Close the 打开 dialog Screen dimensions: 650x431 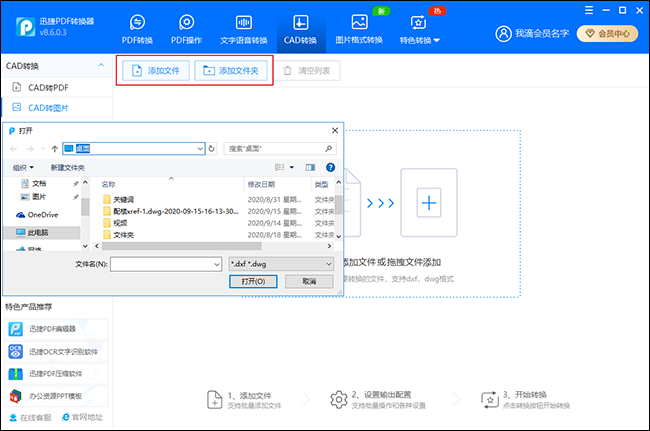point(335,131)
